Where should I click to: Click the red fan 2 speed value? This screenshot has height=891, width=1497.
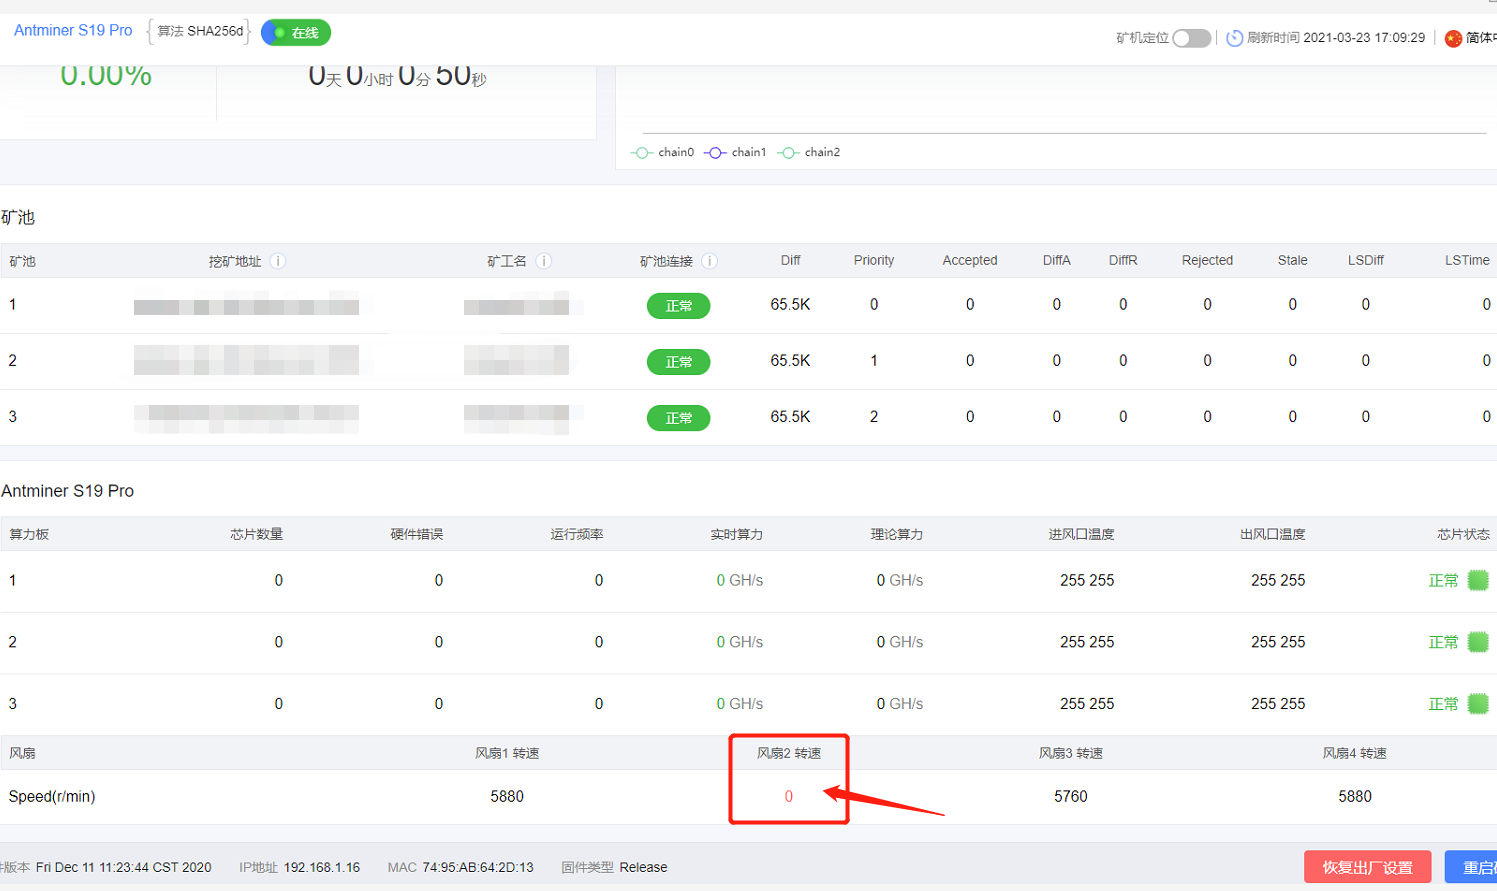788,797
